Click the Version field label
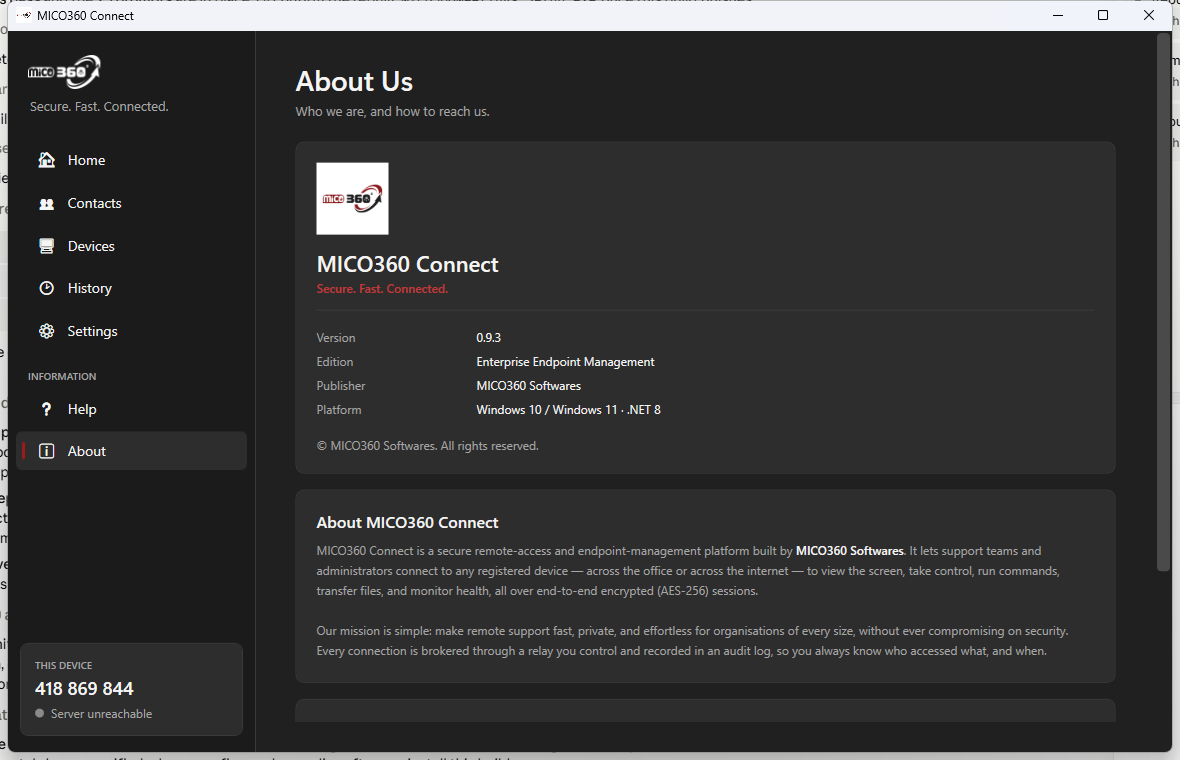Image resolution: width=1180 pixels, height=760 pixels. [336, 338]
